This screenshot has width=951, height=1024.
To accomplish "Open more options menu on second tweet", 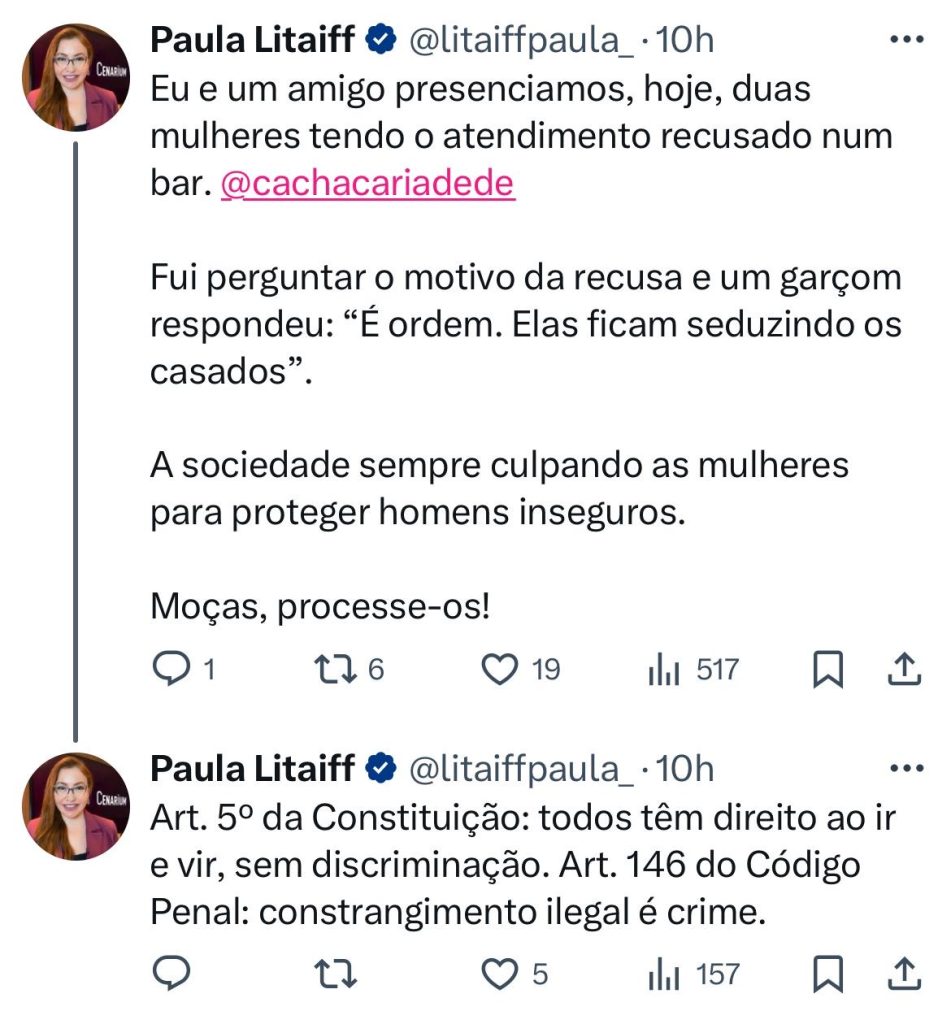I will coord(906,769).
